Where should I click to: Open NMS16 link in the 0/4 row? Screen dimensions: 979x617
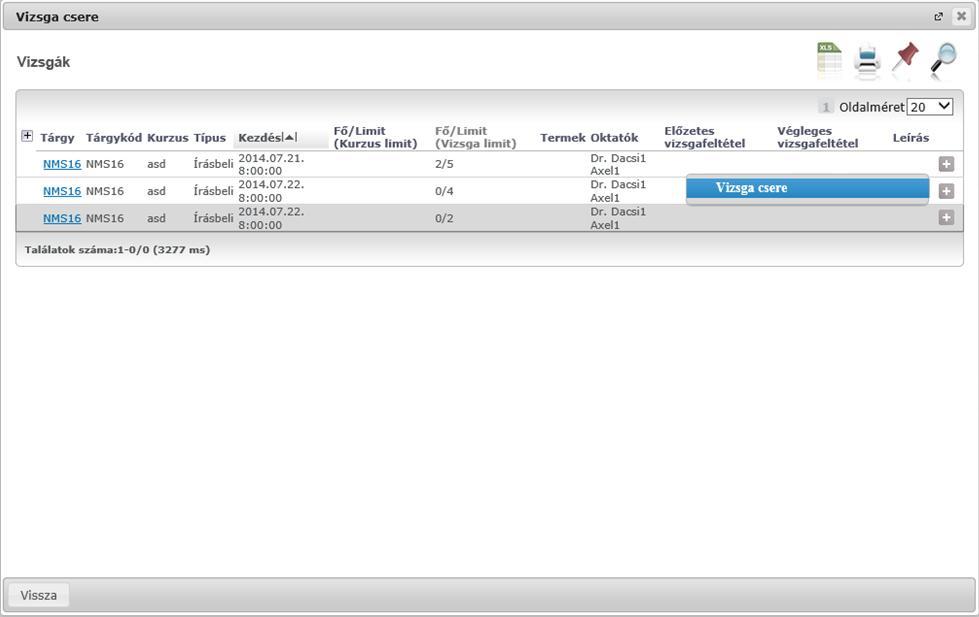coord(62,191)
